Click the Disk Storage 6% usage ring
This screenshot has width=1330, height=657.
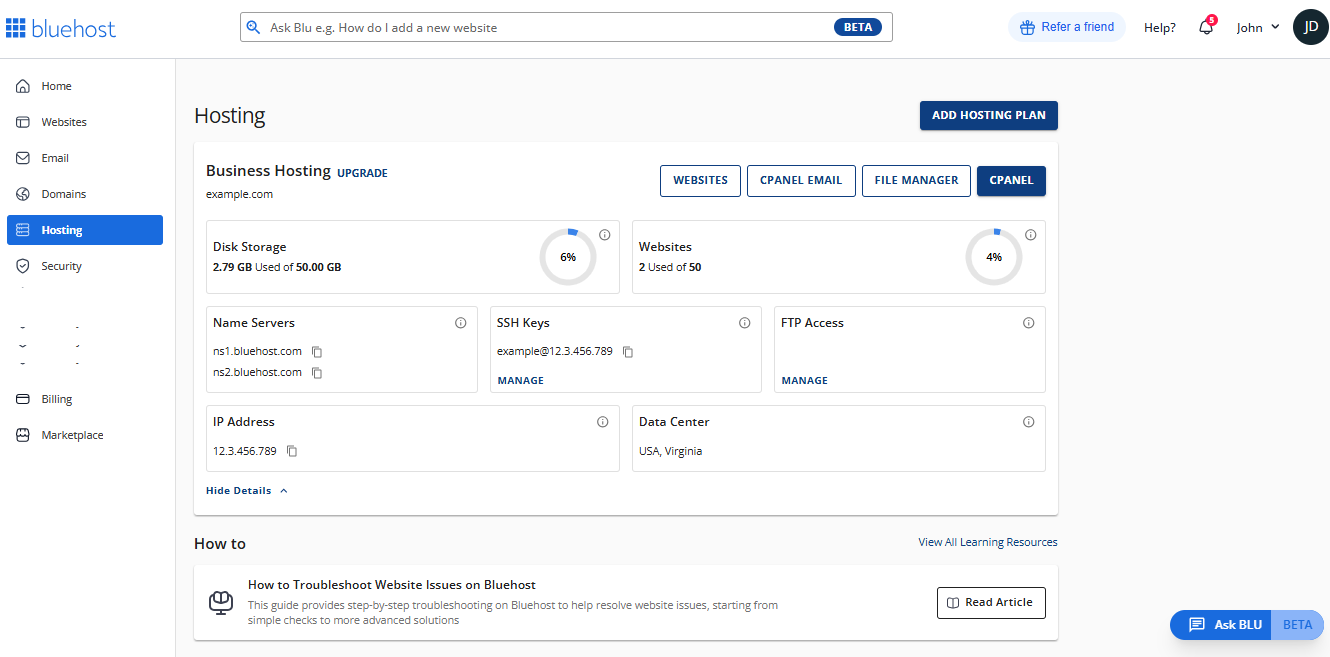(567, 257)
